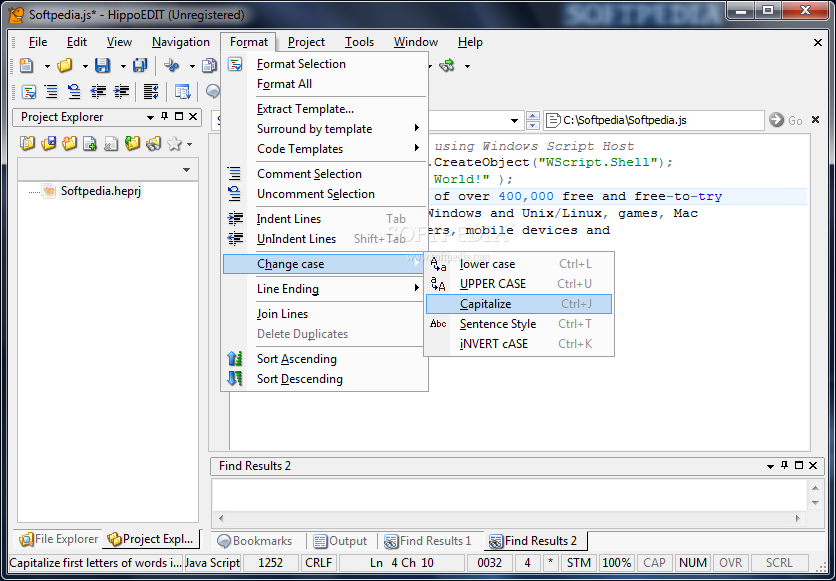
Task: Click Join Lines menu item
Action: [x=325, y=314]
